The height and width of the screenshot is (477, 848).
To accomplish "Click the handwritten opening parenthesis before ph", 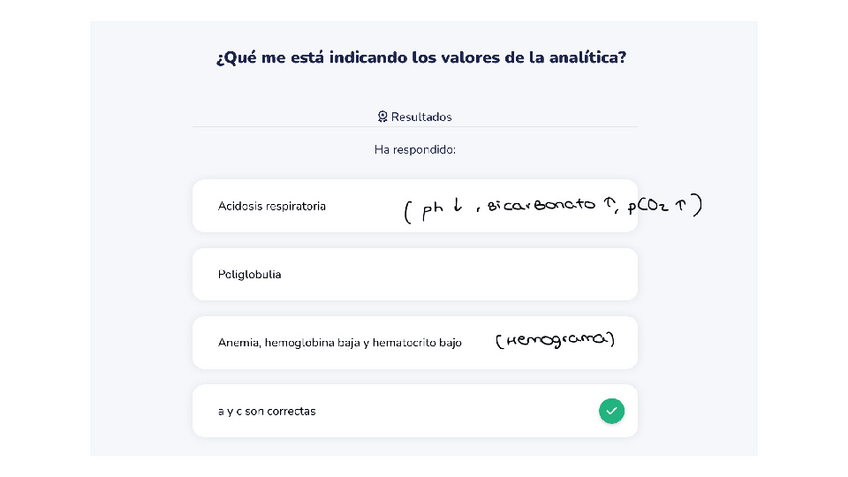I will point(408,212).
